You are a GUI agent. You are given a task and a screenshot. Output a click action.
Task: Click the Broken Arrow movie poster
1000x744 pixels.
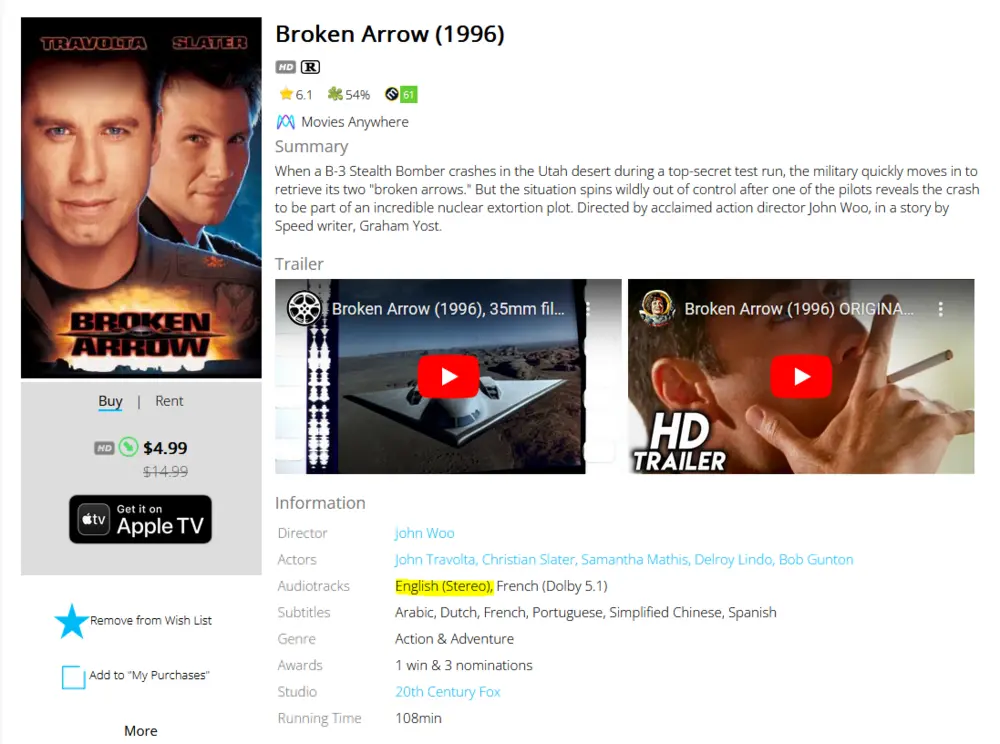coord(141,198)
